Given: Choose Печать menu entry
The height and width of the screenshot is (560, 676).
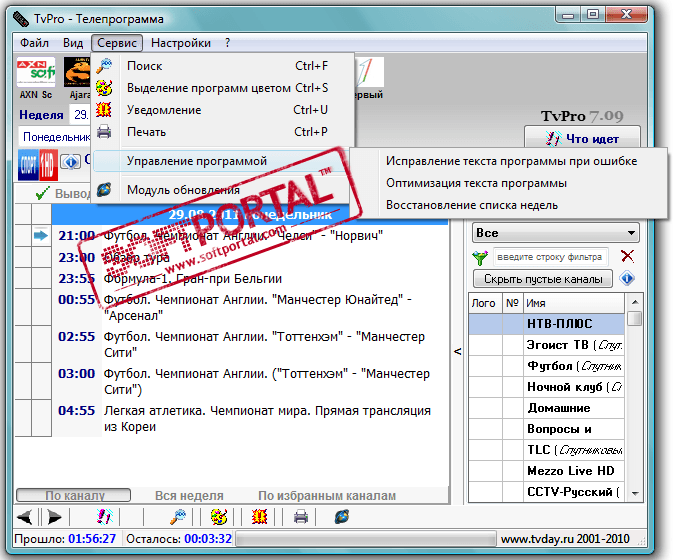Looking at the screenshot, I should [223, 132].
